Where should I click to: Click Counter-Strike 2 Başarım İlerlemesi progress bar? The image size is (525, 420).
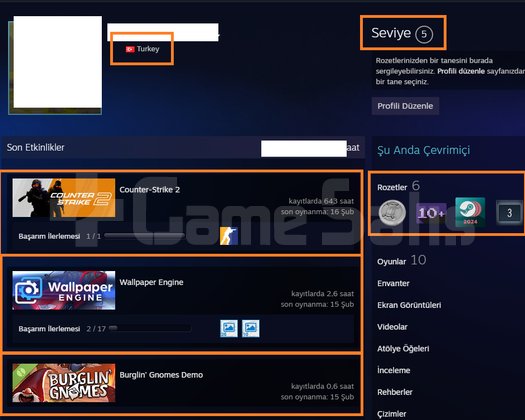[x=144, y=236]
